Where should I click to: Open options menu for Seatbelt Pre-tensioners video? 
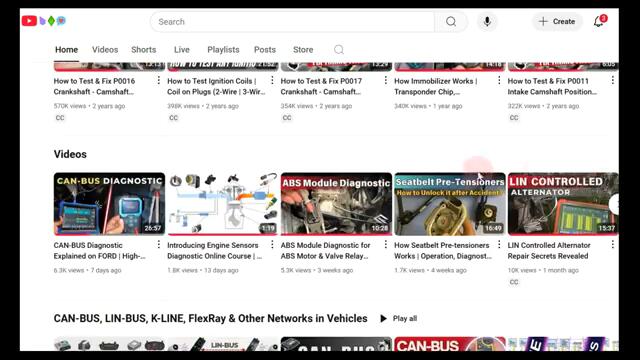[499, 245]
